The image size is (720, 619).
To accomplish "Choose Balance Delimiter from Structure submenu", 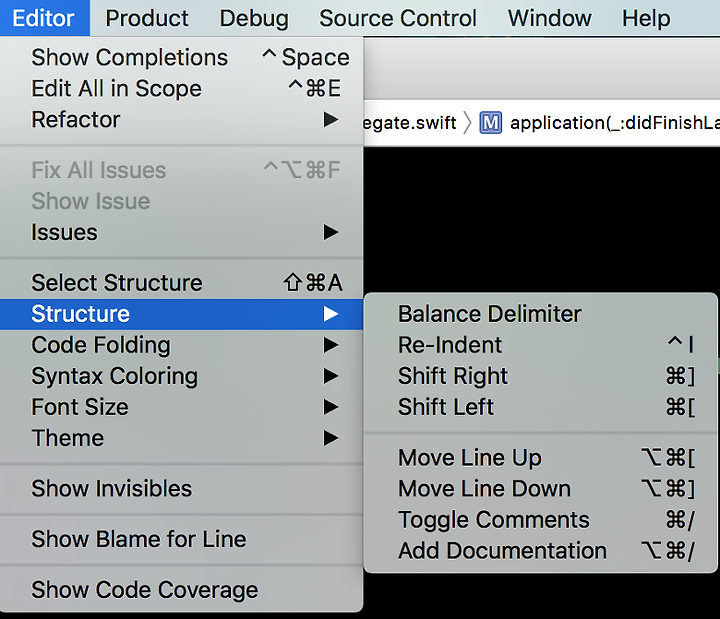I will pos(540,314).
